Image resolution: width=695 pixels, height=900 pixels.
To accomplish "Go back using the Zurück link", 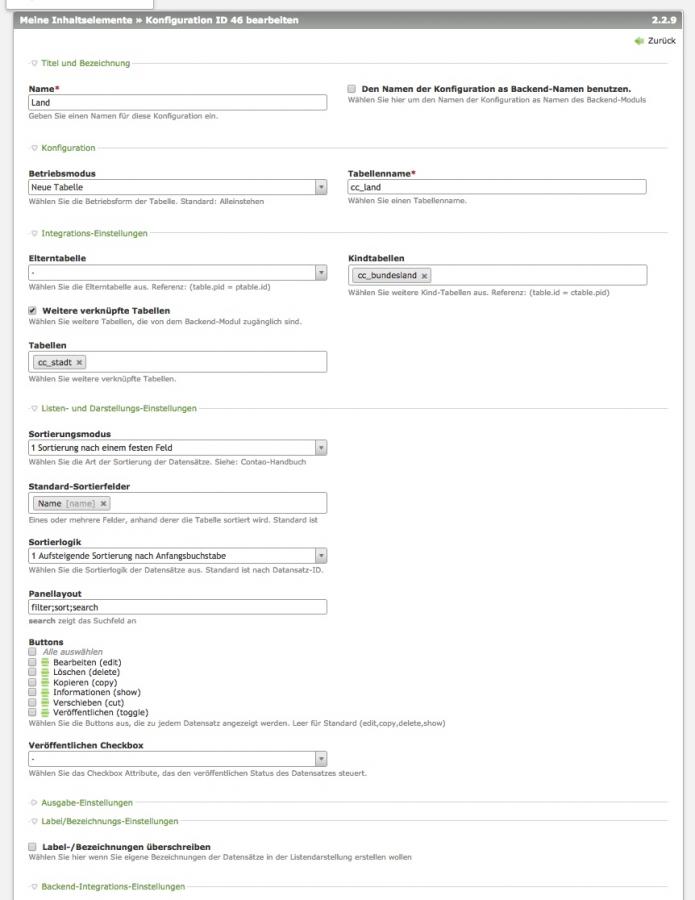I will click(x=662, y=41).
